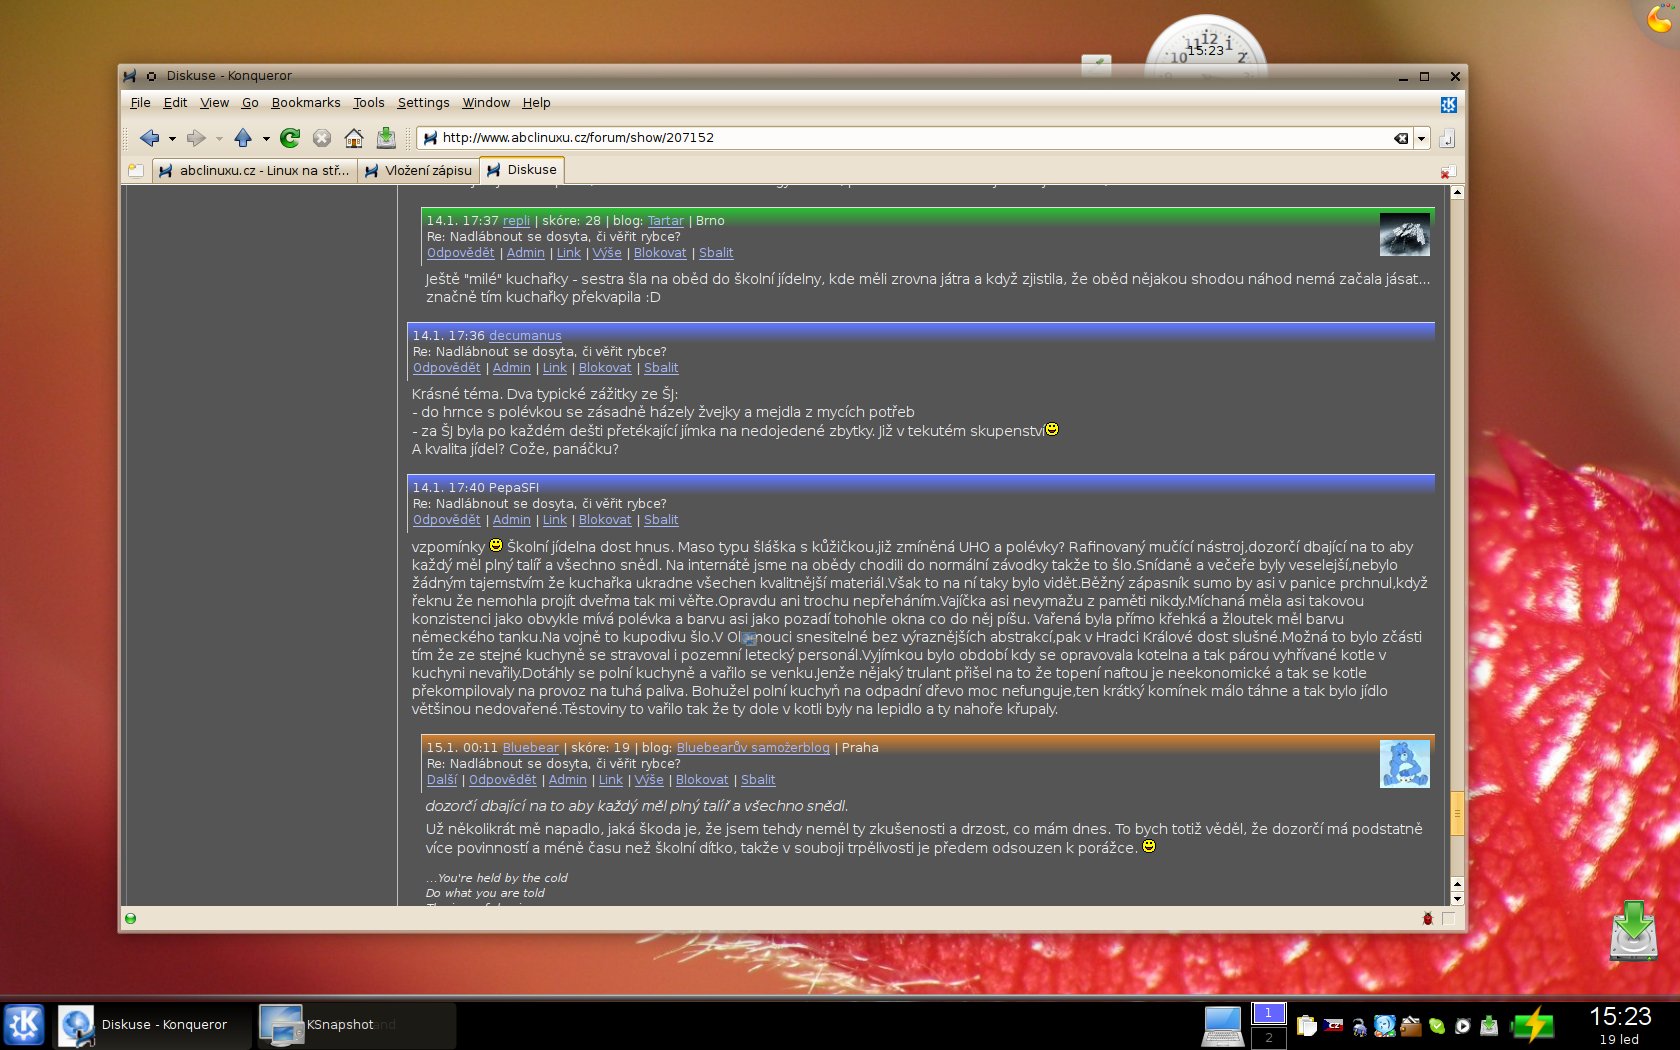Go to the home page icon
This screenshot has height=1050, width=1680.
pos(354,138)
